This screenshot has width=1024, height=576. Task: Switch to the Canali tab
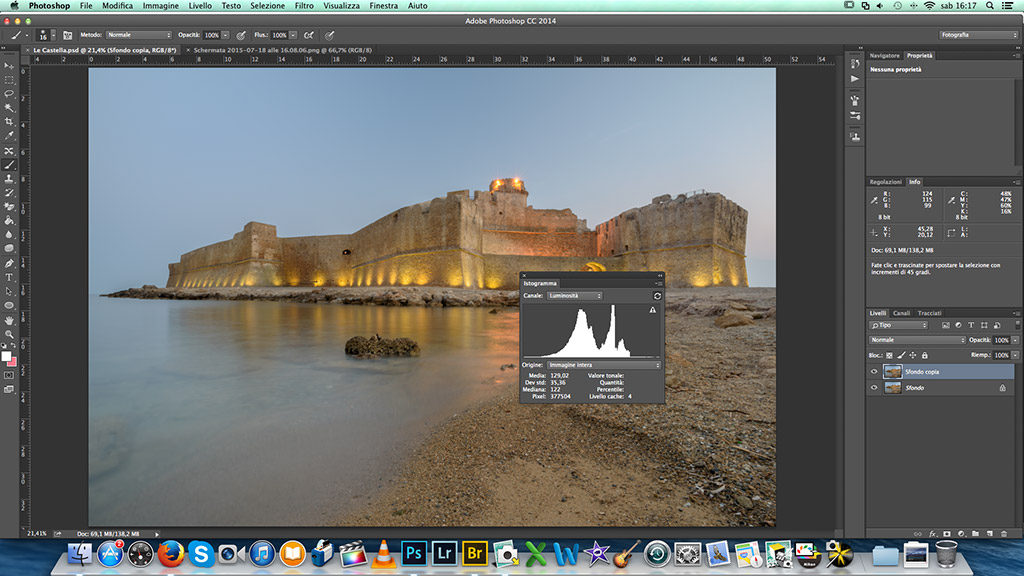901,313
